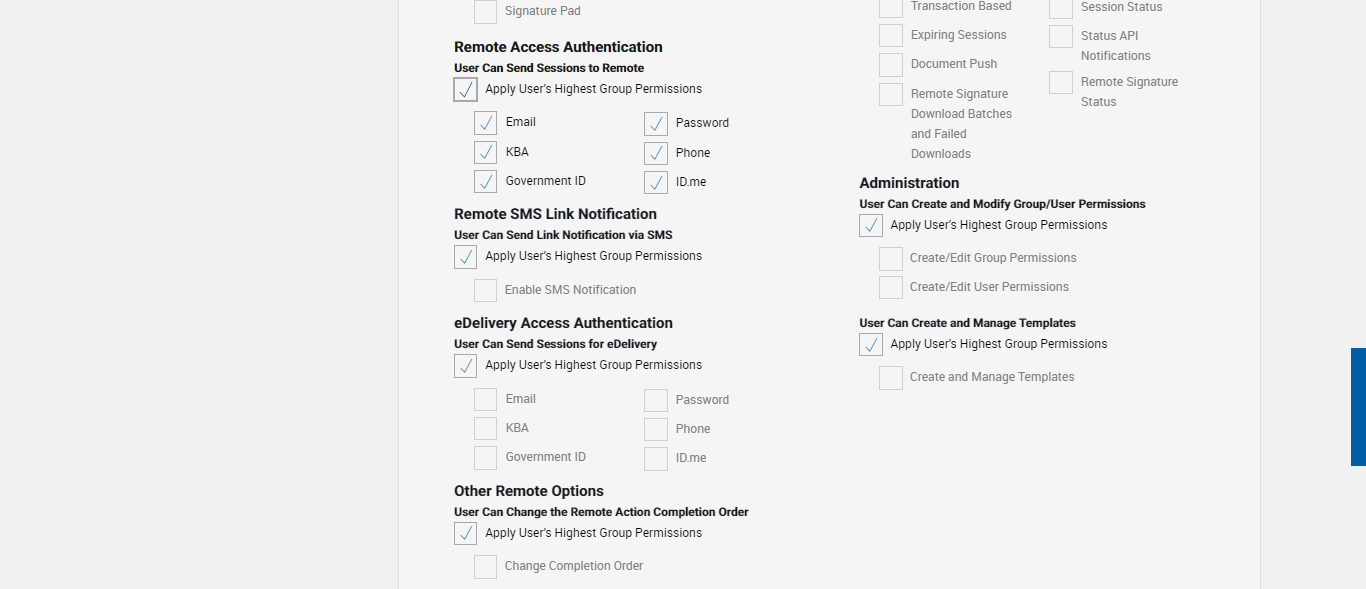The width and height of the screenshot is (1366, 589).
Task: Select Government ID under eDelivery Access Authentication
Action: (486, 458)
